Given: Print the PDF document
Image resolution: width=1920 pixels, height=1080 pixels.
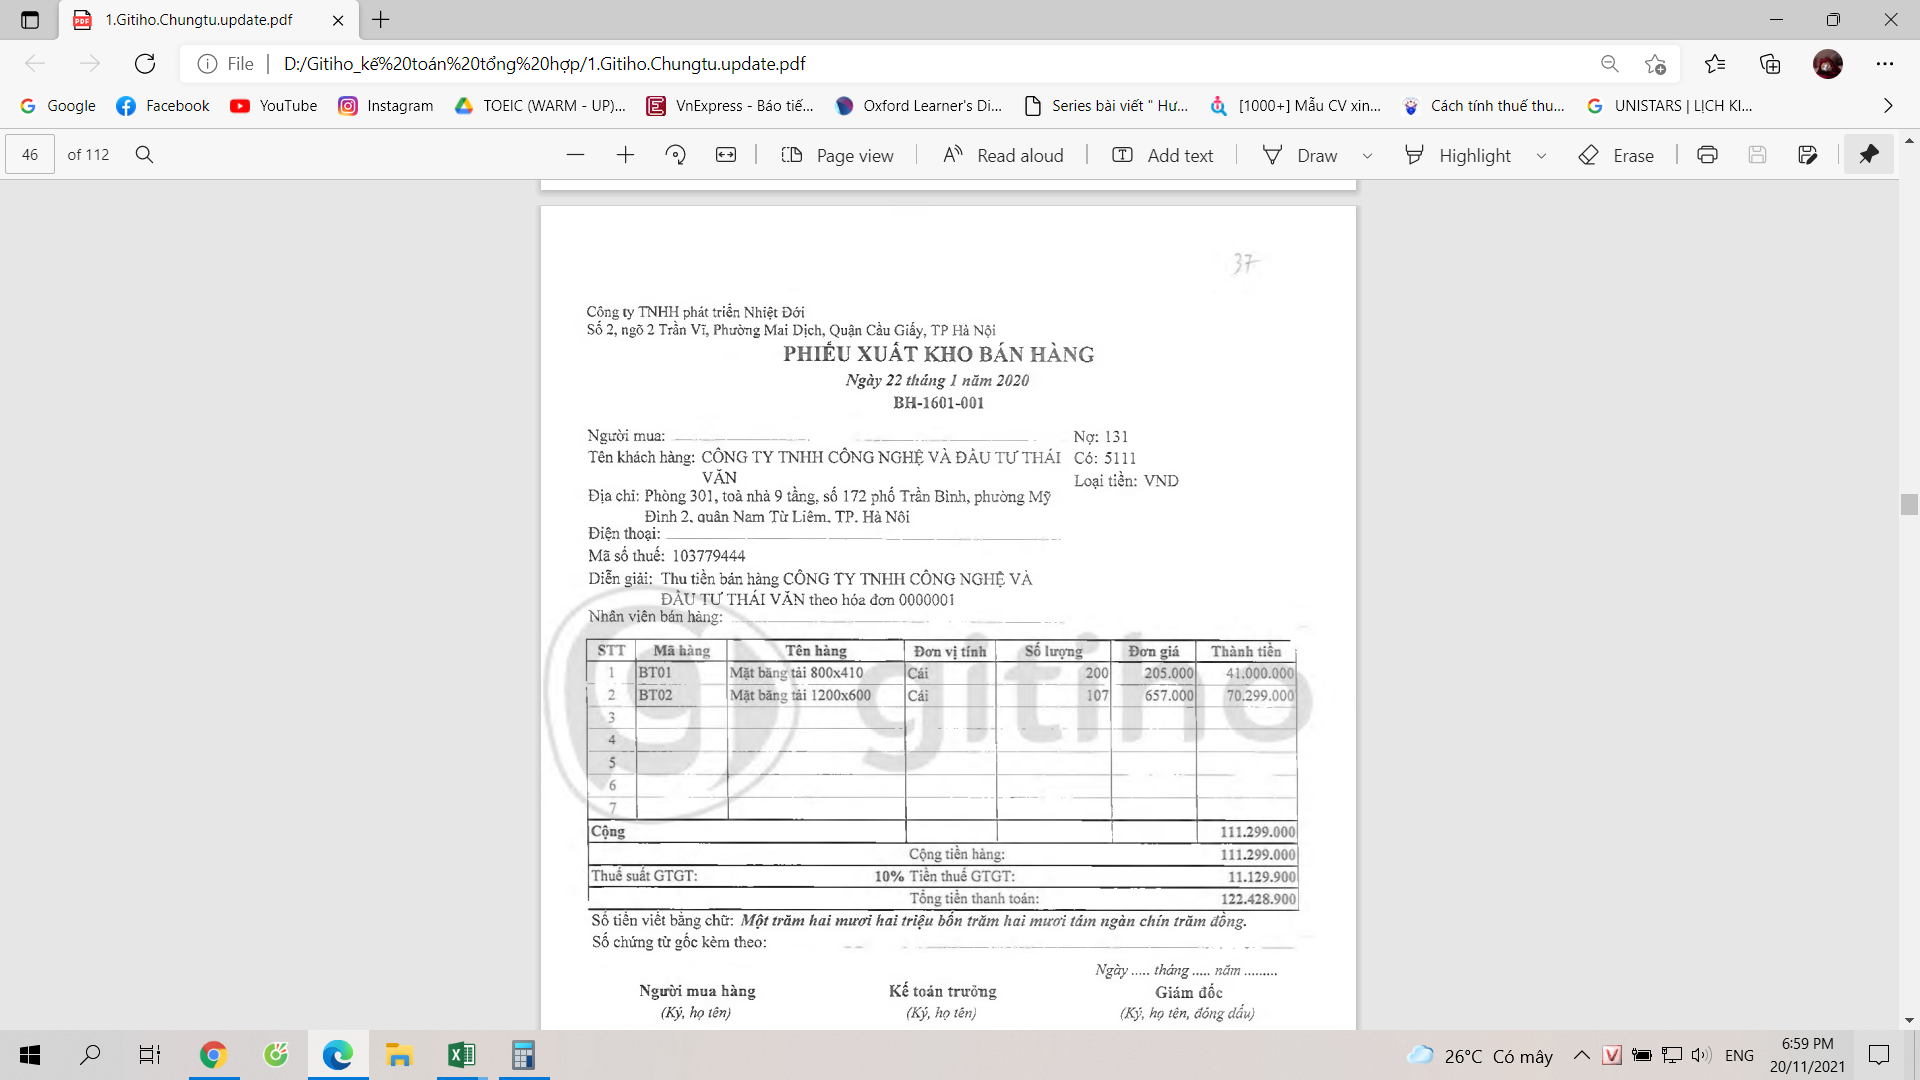Looking at the screenshot, I should 1707,155.
